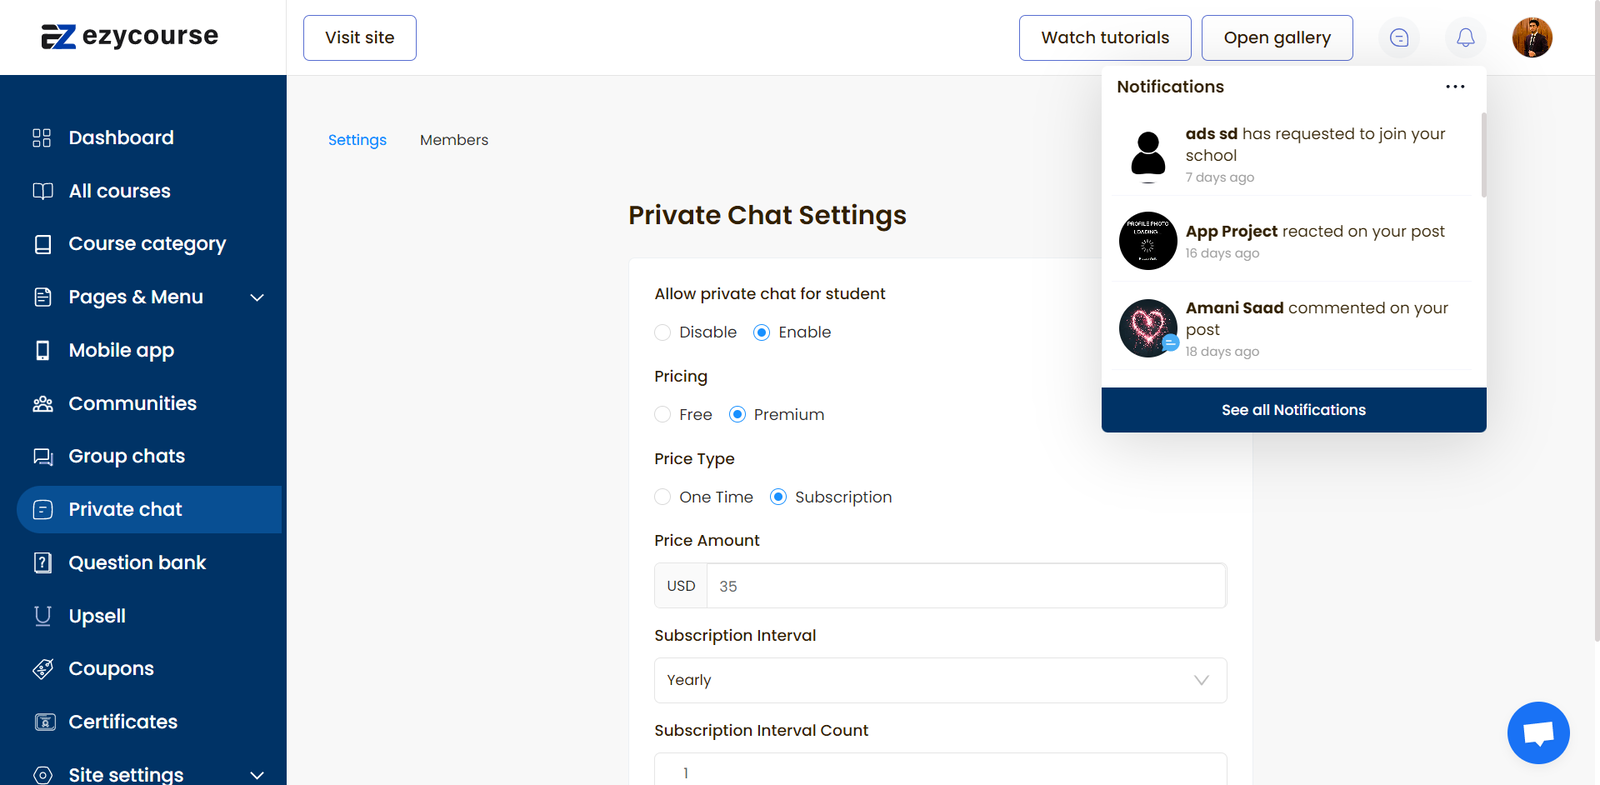Open notifications three-dot options menu
The image size is (1600, 785).
1455,87
